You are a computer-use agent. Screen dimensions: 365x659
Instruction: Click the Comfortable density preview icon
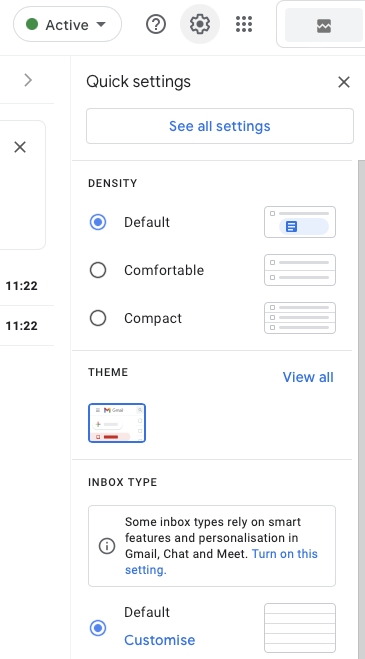(300, 270)
